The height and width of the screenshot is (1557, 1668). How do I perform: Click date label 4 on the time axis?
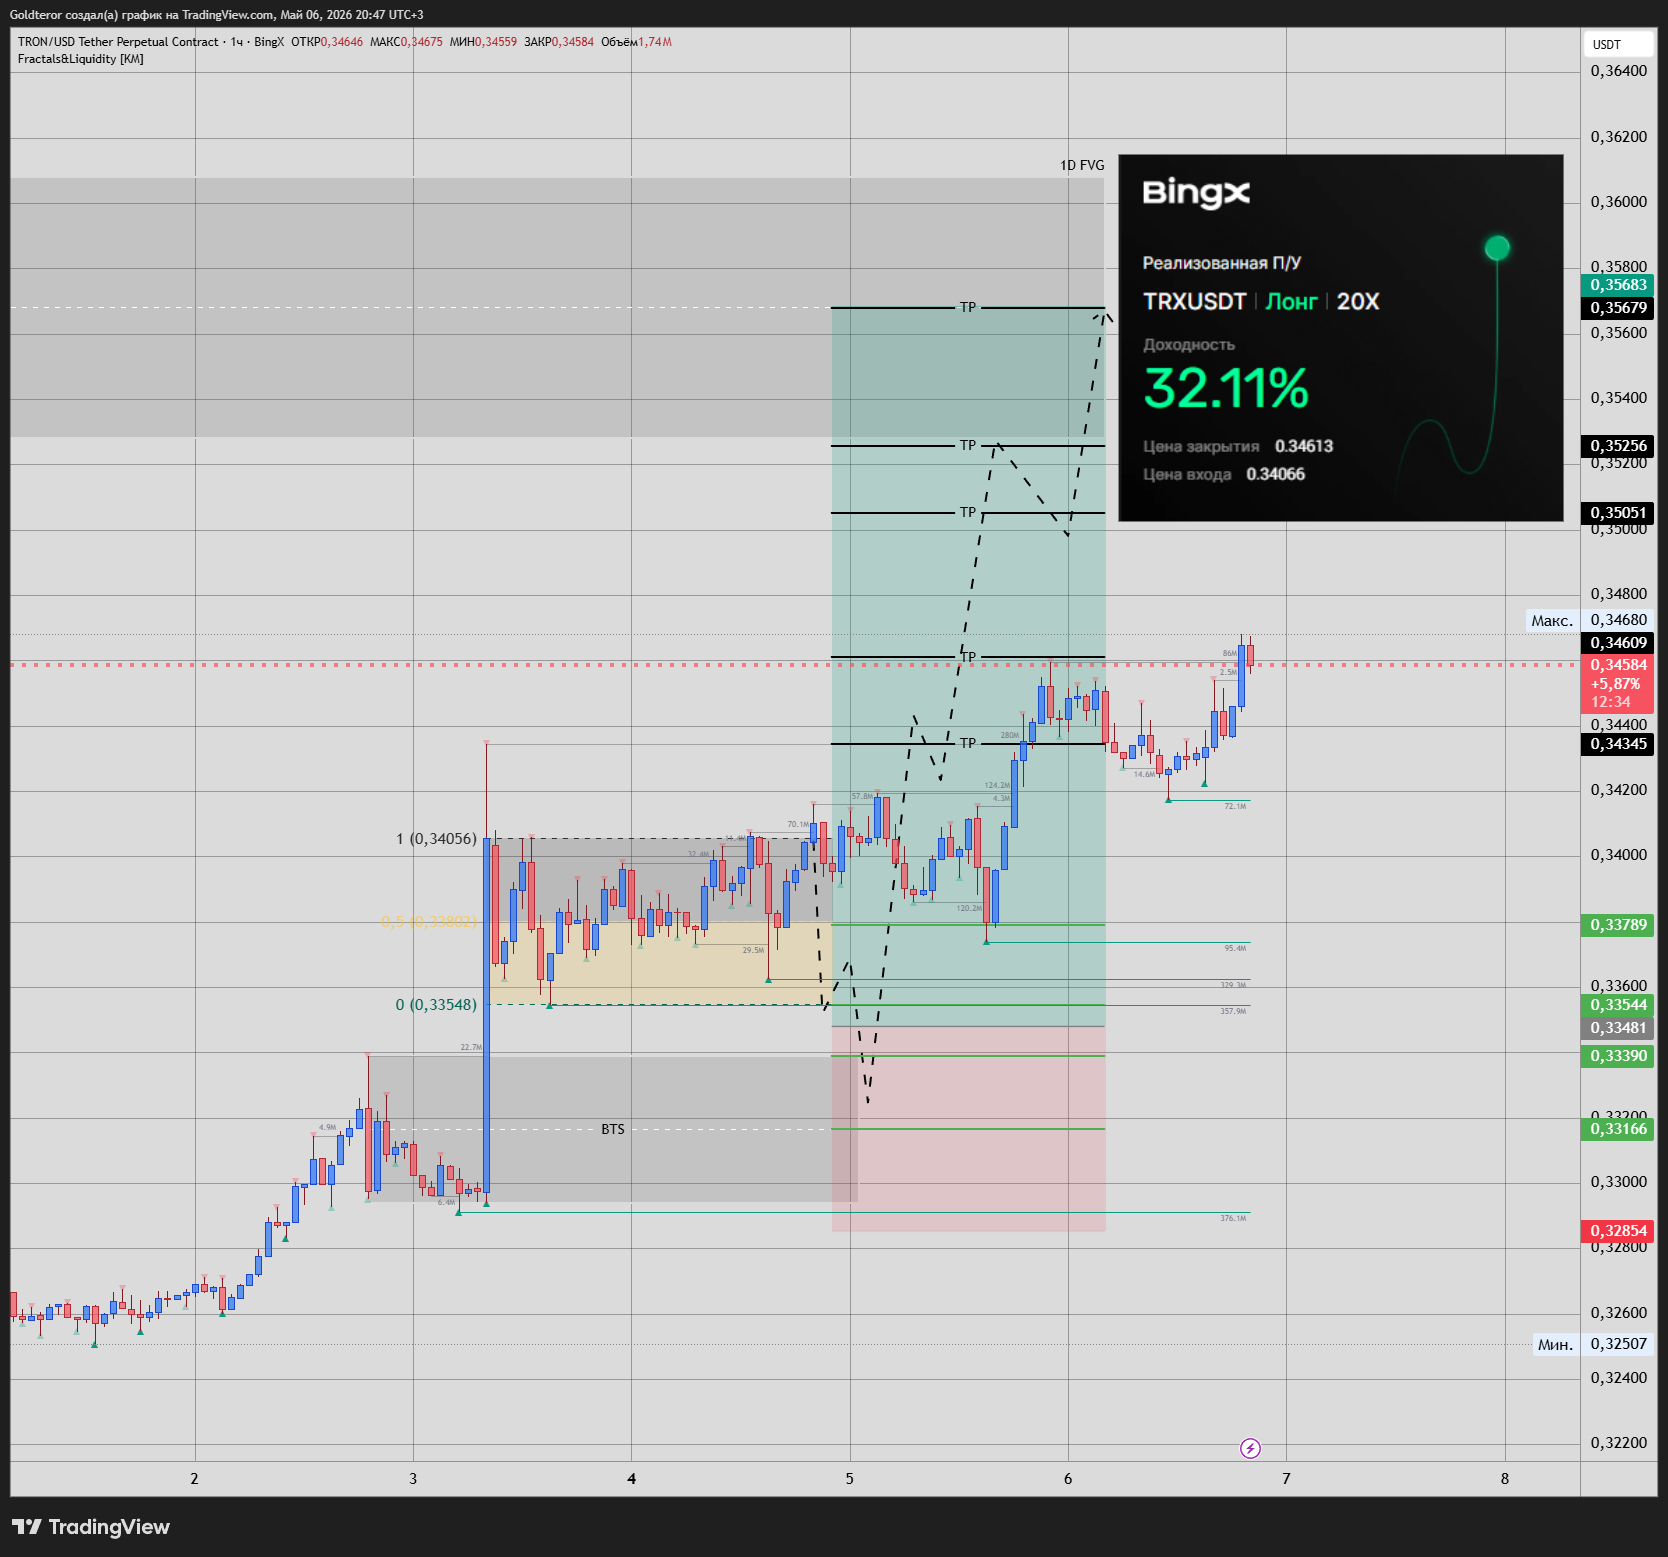(631, 1478)
